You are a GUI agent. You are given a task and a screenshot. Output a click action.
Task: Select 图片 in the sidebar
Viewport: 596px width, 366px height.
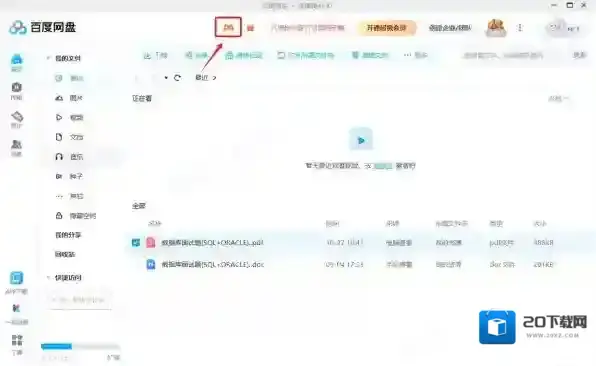point(76,98)
